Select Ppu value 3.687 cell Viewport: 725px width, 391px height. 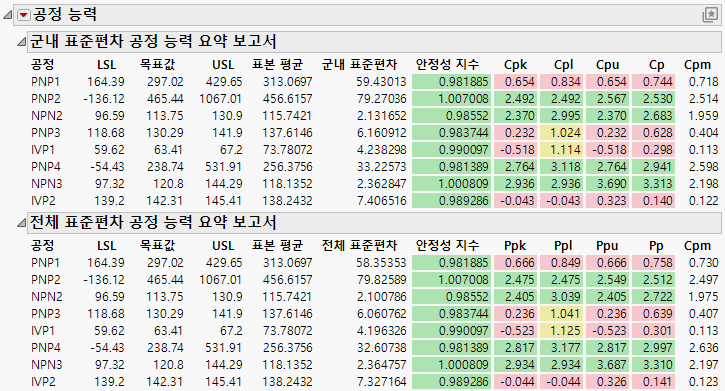608,365
